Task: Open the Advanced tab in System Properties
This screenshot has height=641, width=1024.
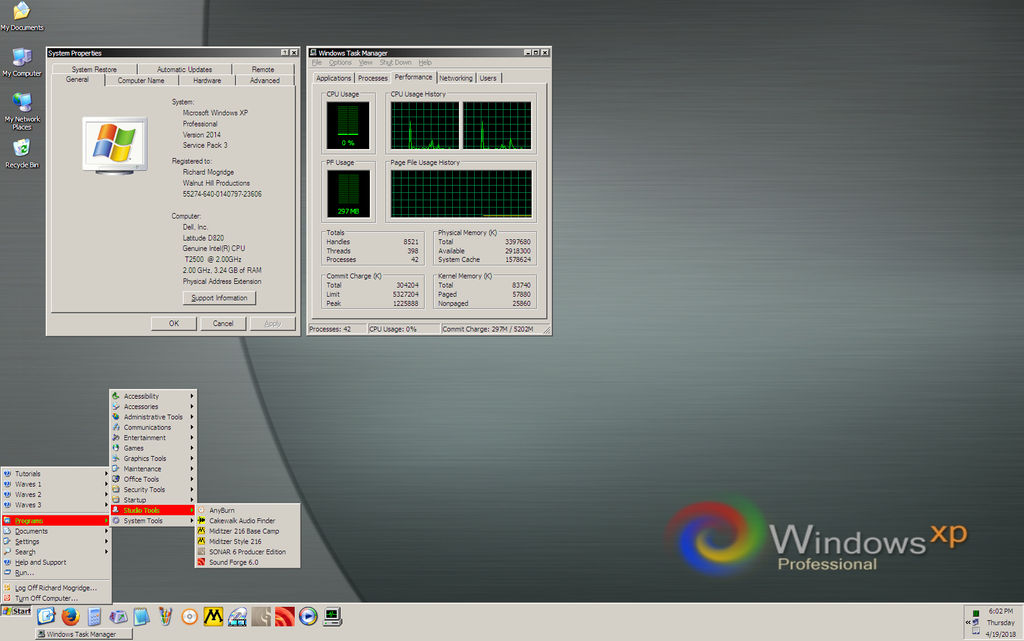Action: (x=265, y=80)
